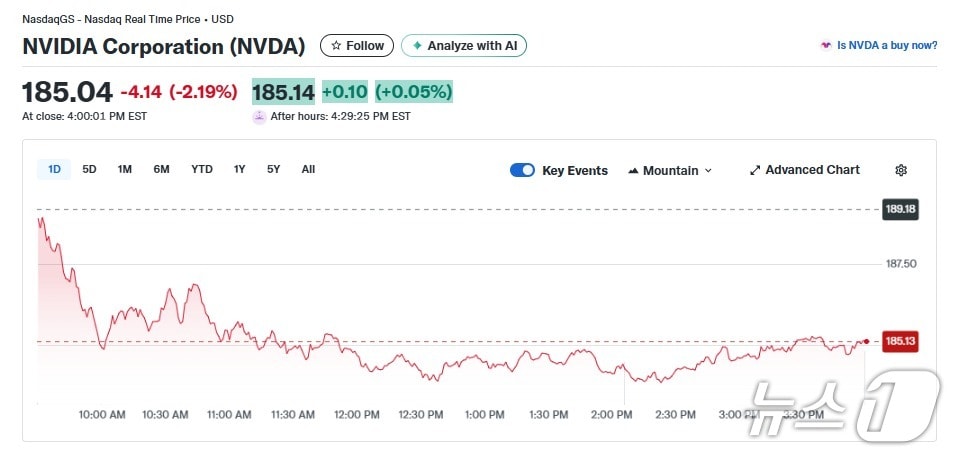Screen dimensions: 955x457
Task: Toggle the Key Events switch
Action: coord(522,170)
